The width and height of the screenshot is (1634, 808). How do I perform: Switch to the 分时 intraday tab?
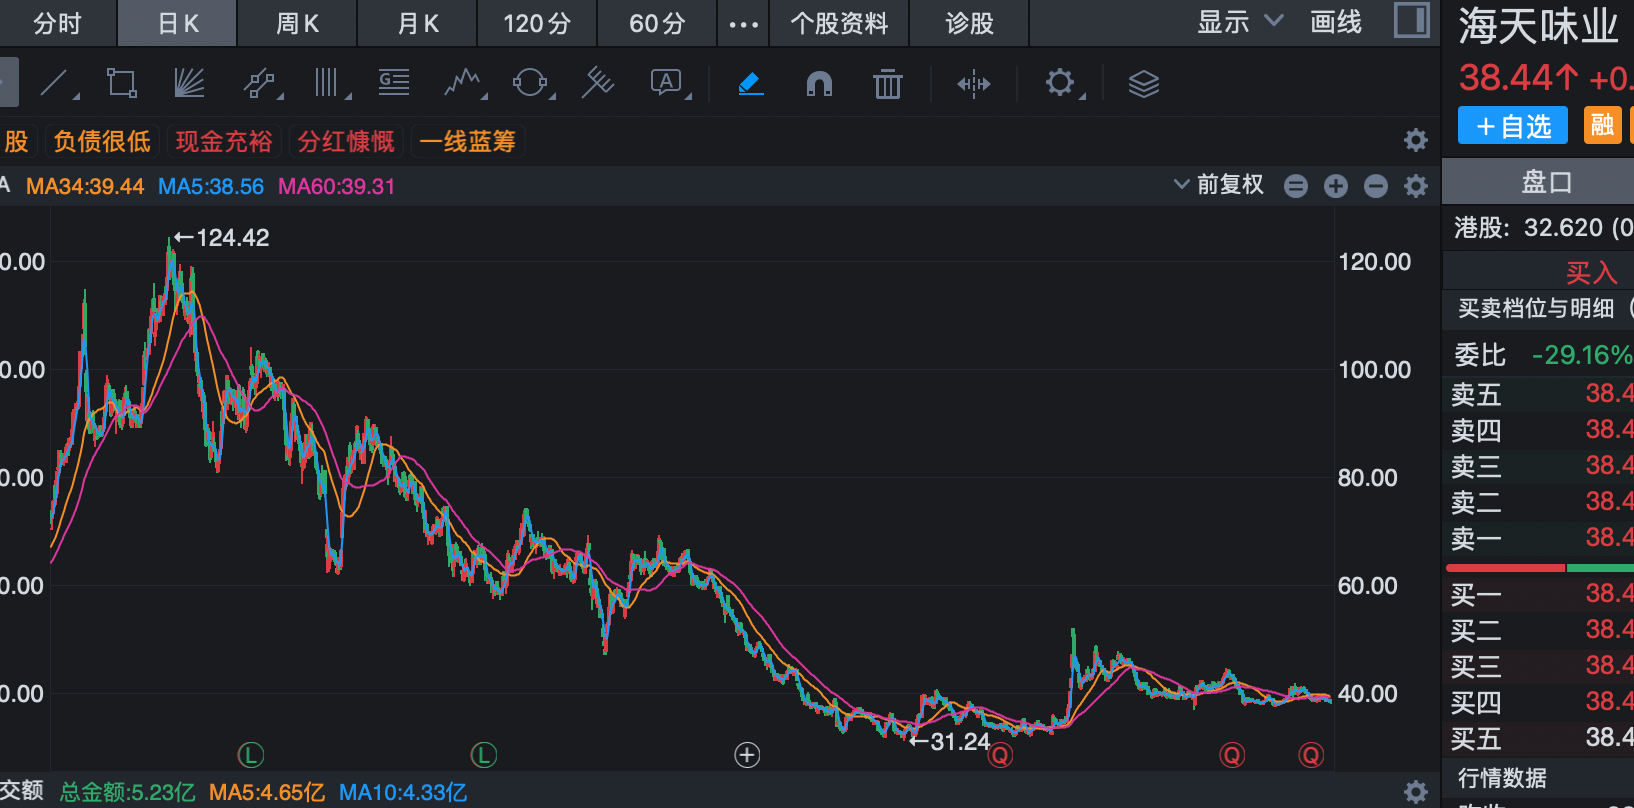pos(57,23)
